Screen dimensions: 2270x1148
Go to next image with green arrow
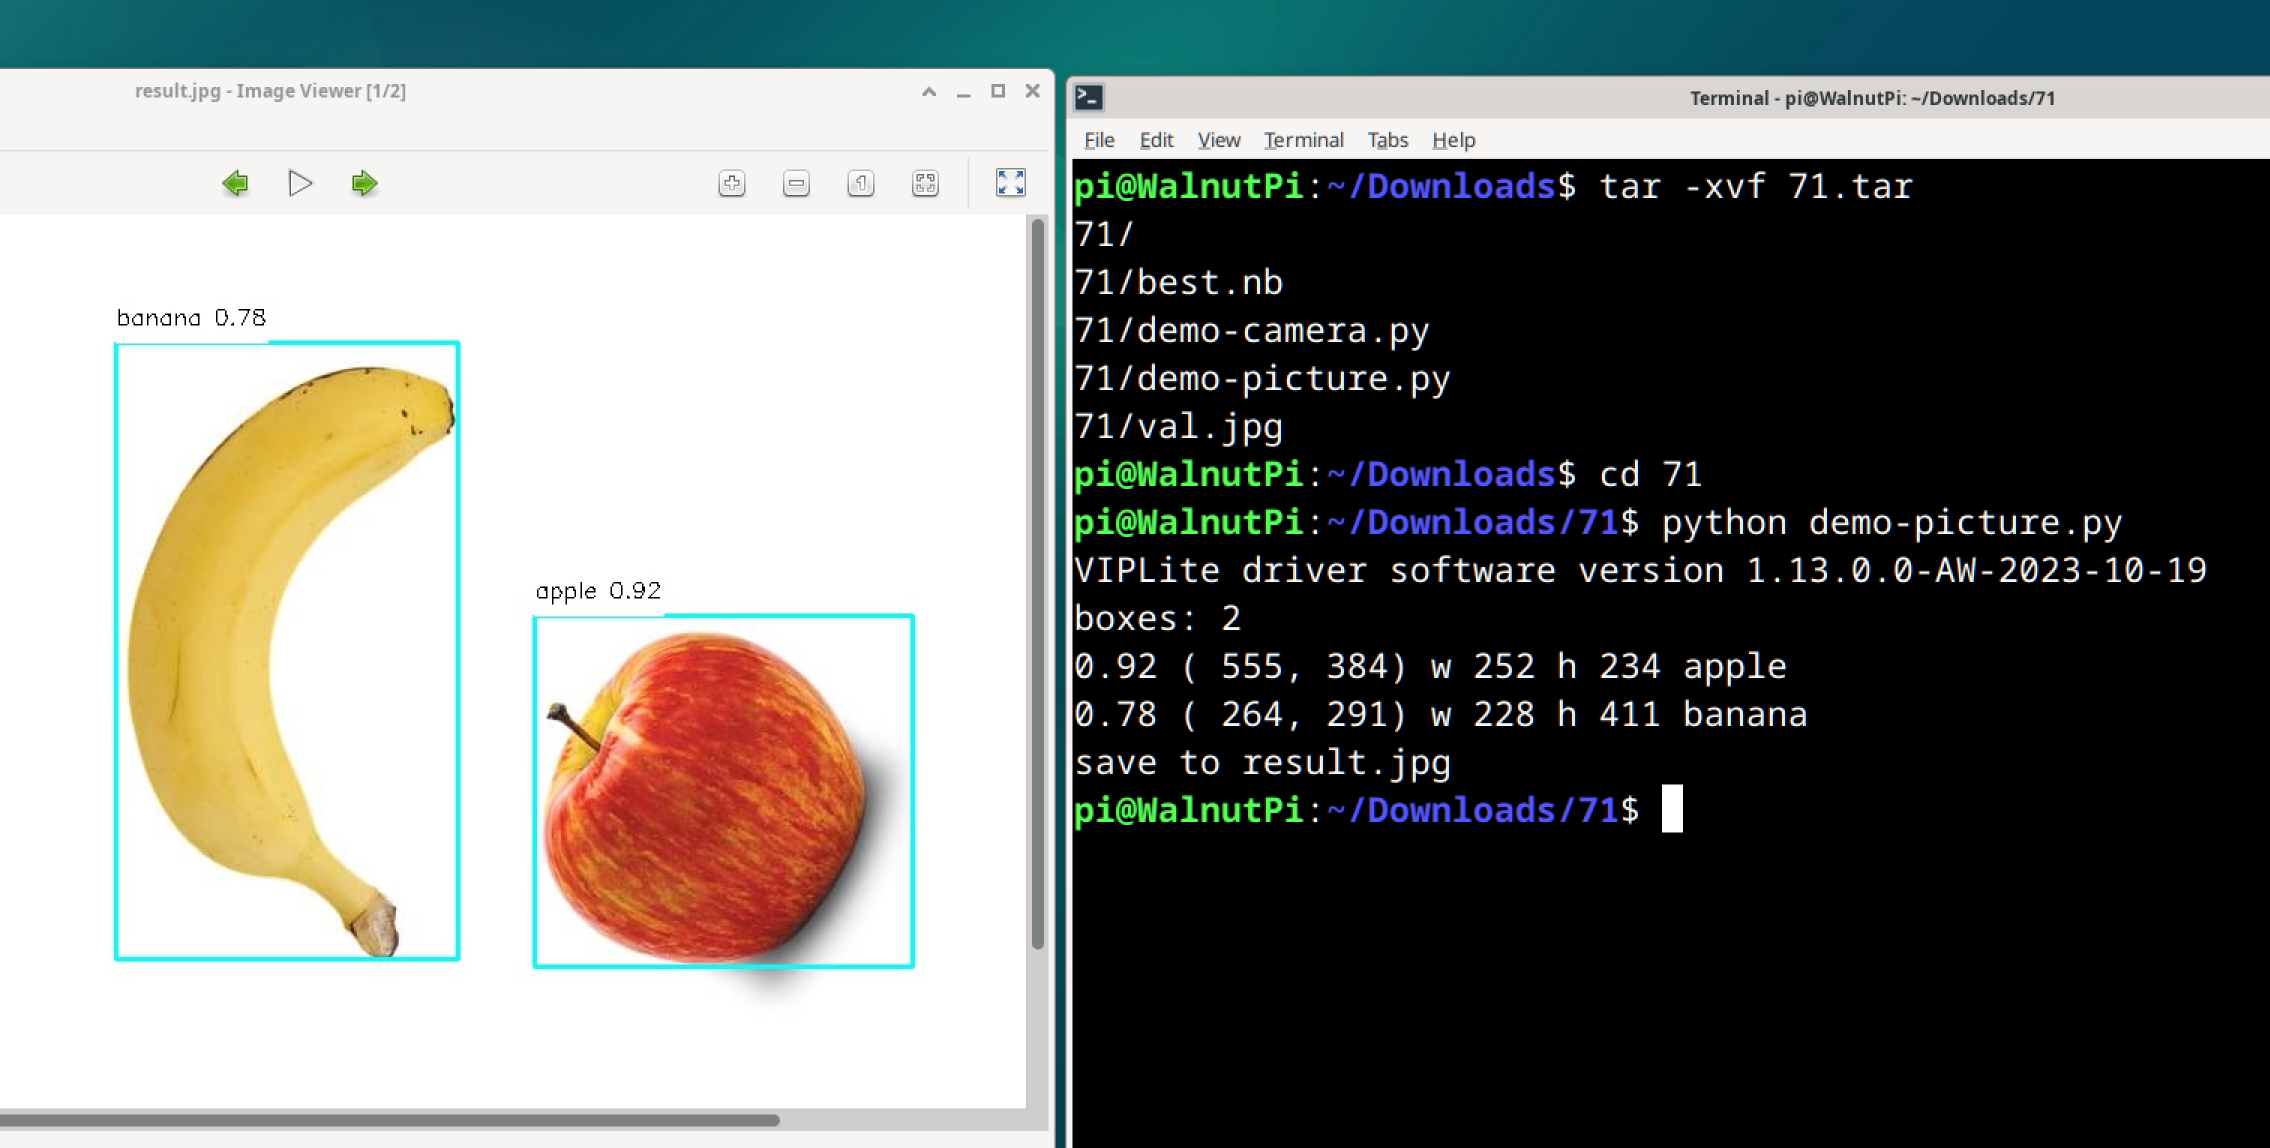(x=364, y=183)
